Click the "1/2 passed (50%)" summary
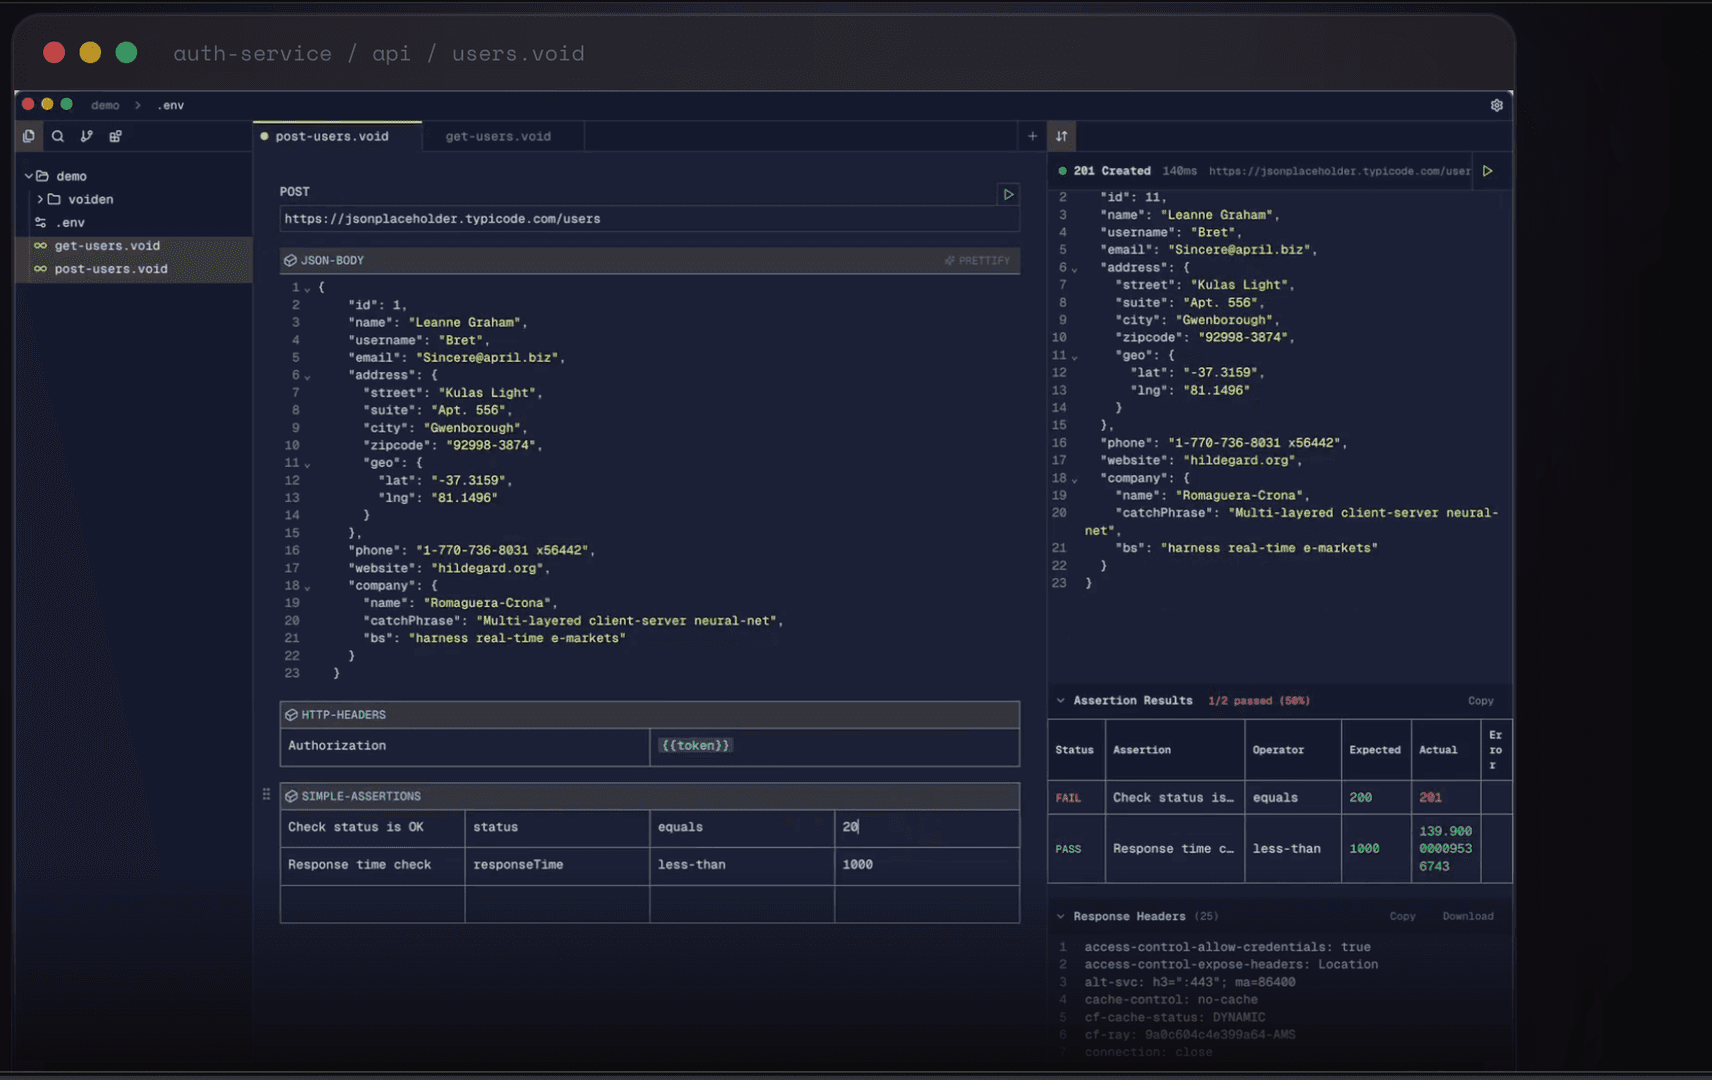 pos(1259,701)
